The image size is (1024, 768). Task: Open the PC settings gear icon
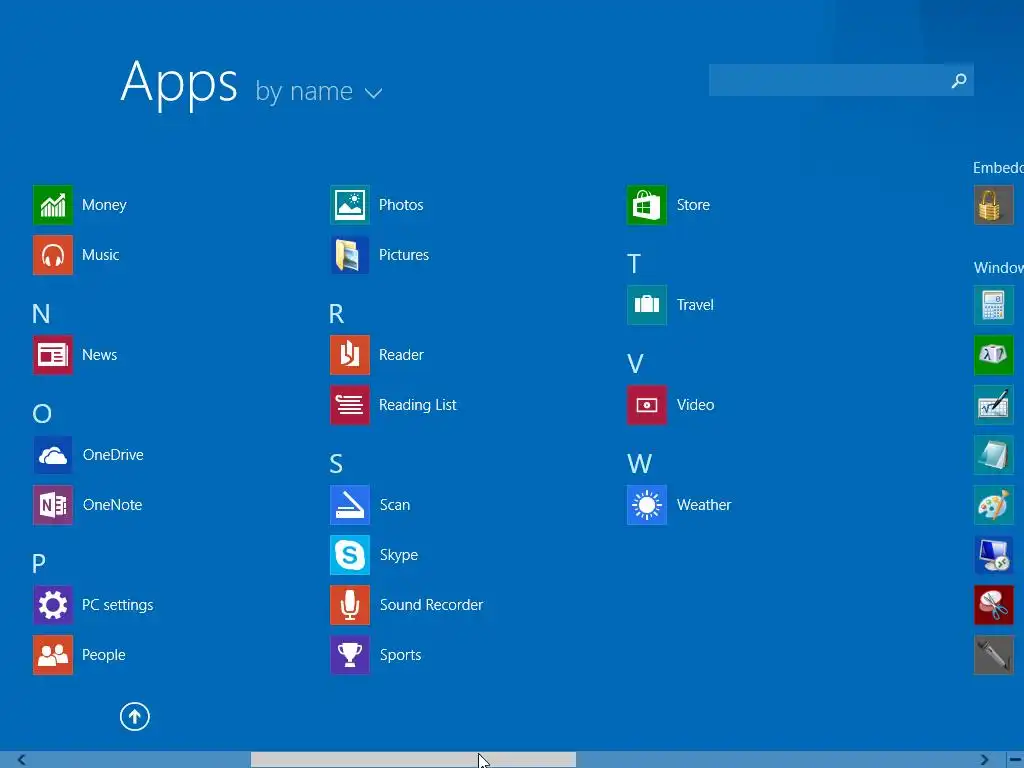53,605
